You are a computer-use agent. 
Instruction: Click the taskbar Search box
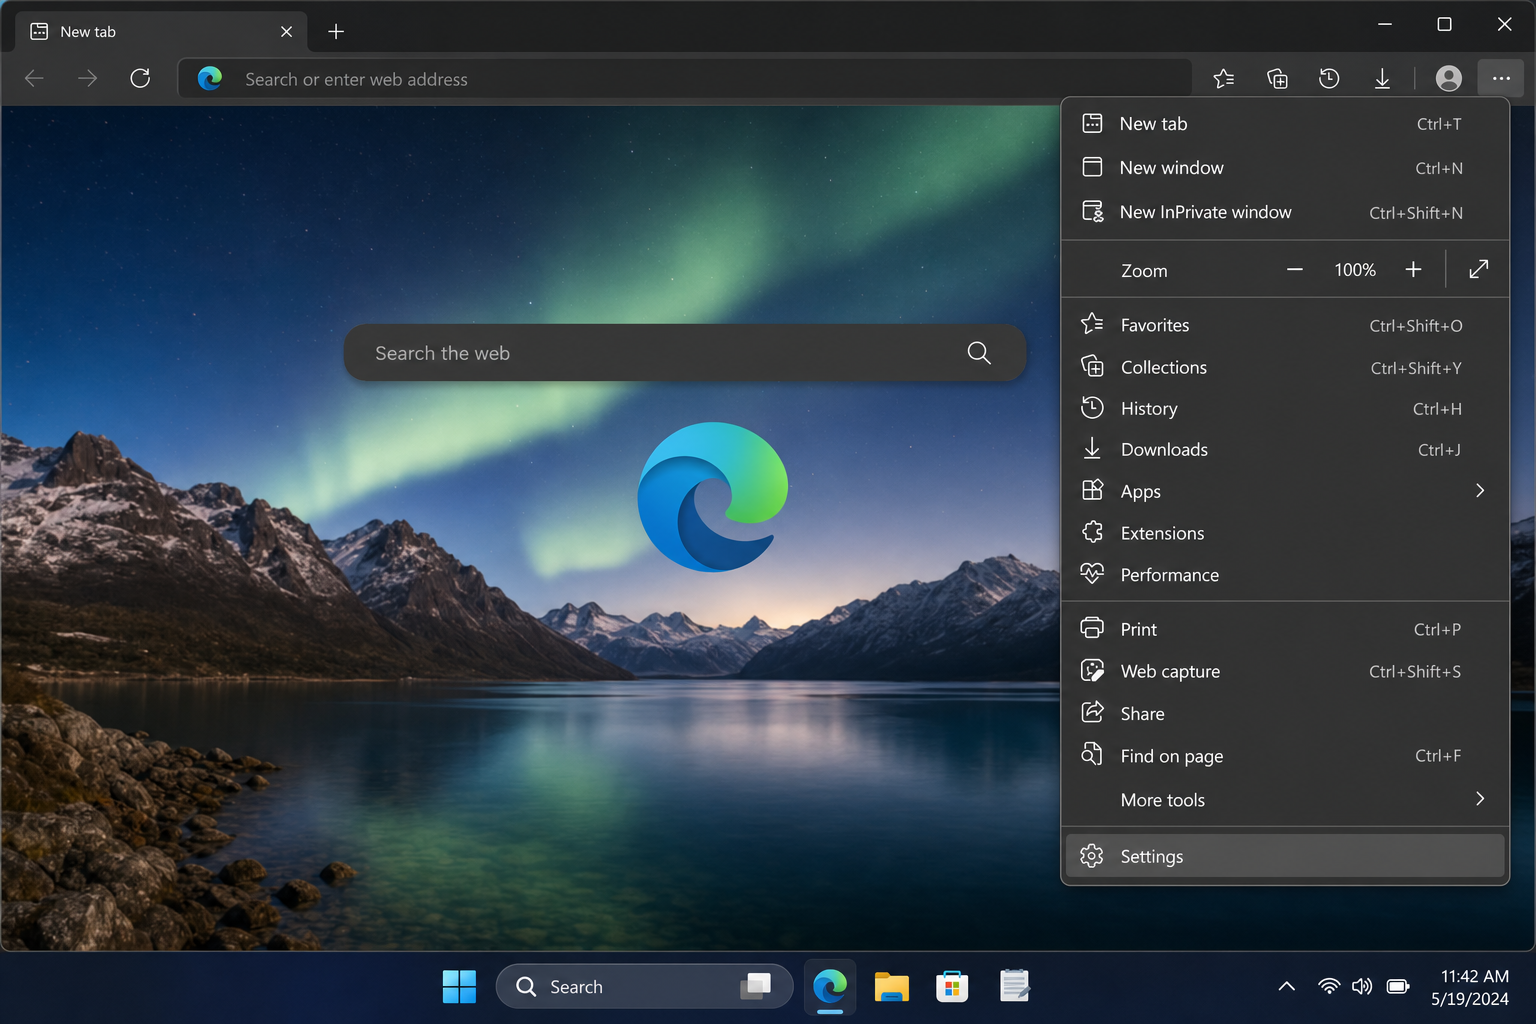pos(644,987)
